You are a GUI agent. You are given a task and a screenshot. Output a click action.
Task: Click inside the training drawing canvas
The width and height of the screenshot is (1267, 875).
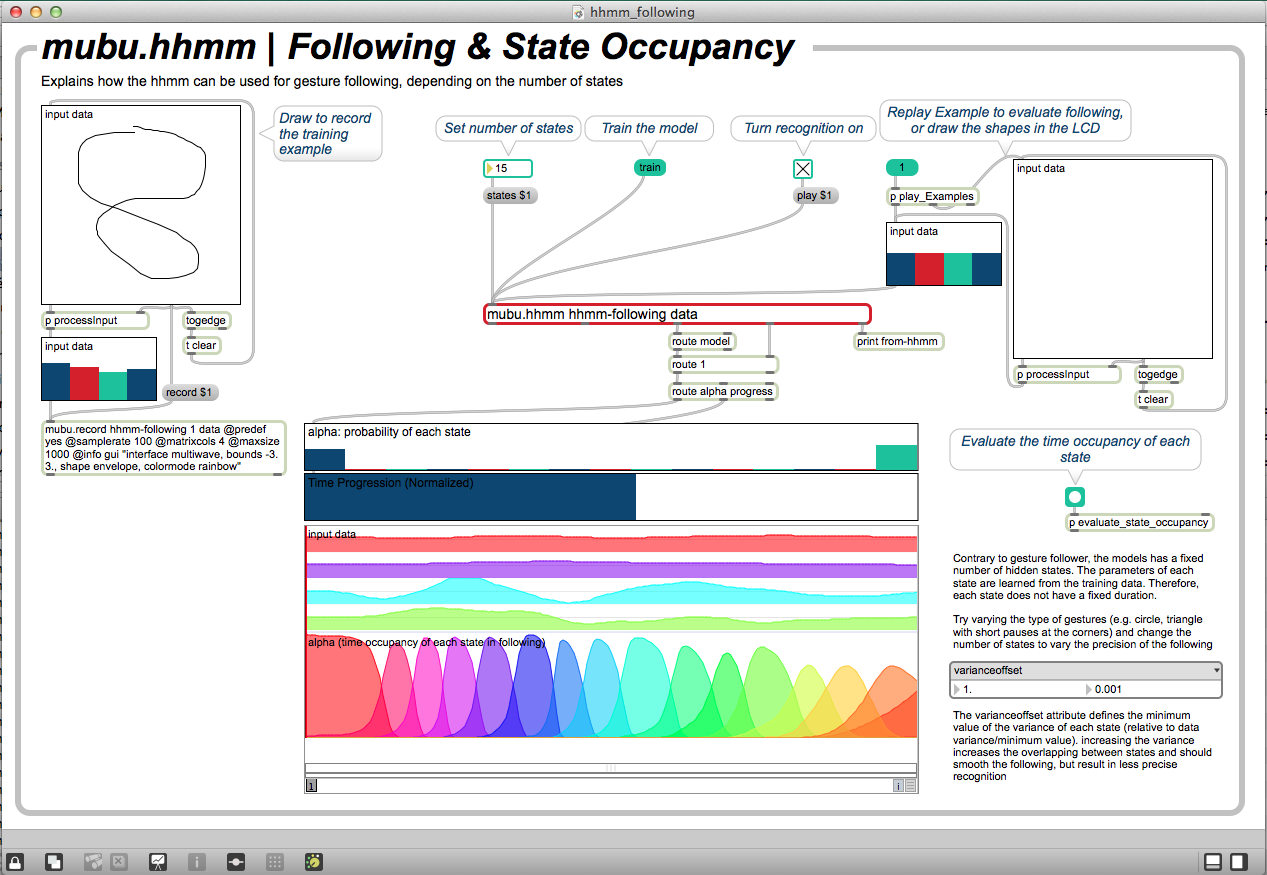[141, 204]
